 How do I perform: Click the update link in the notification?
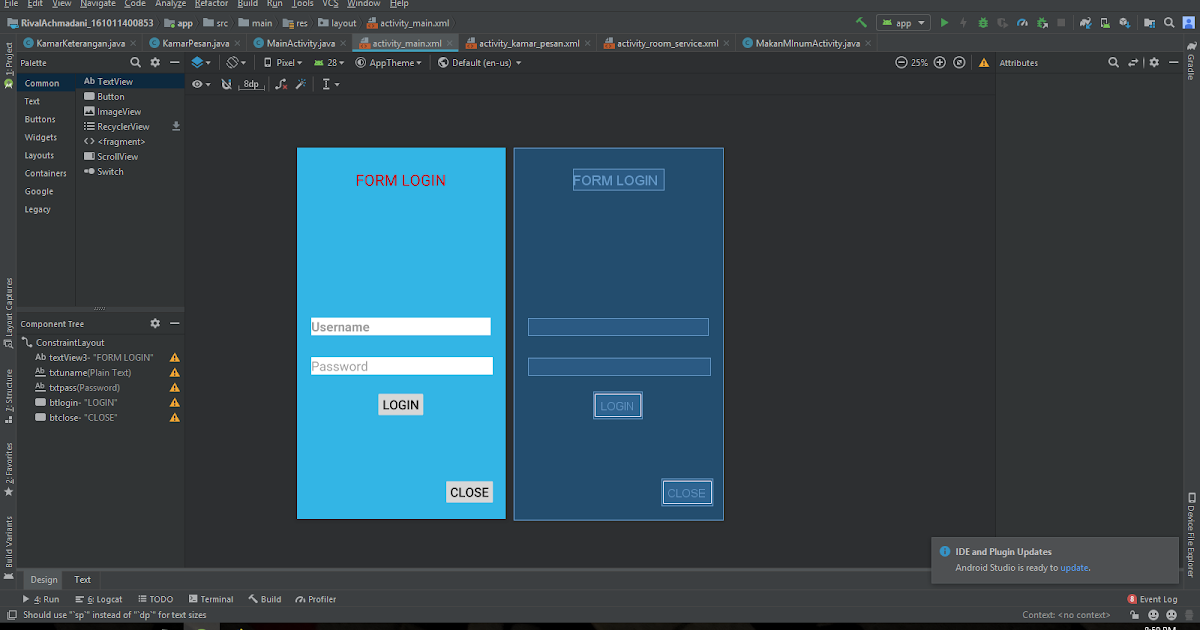coord(1074,567)
